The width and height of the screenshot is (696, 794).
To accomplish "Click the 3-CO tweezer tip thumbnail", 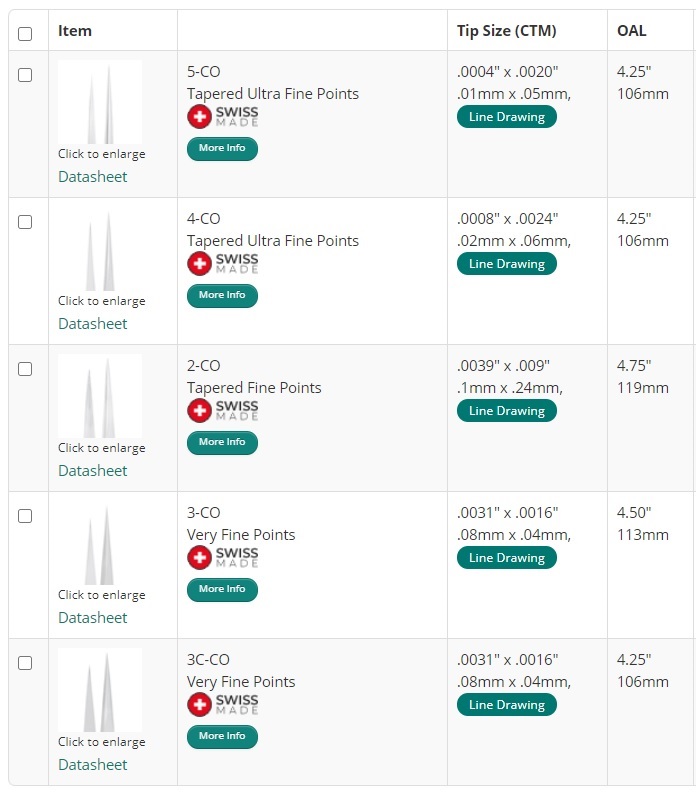I will pyautogui.click(x=100, y=543).
